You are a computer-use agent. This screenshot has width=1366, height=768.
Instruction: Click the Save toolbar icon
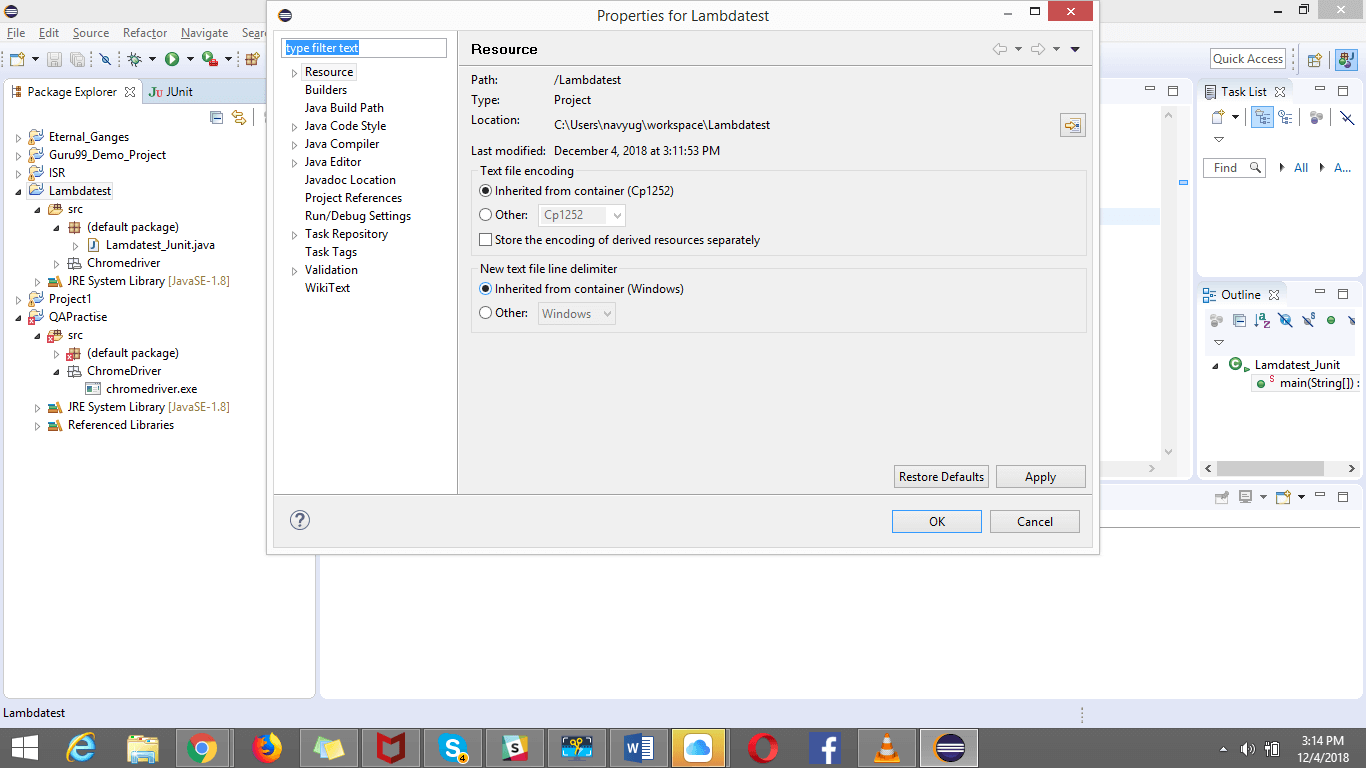click(x=54, y=59)
